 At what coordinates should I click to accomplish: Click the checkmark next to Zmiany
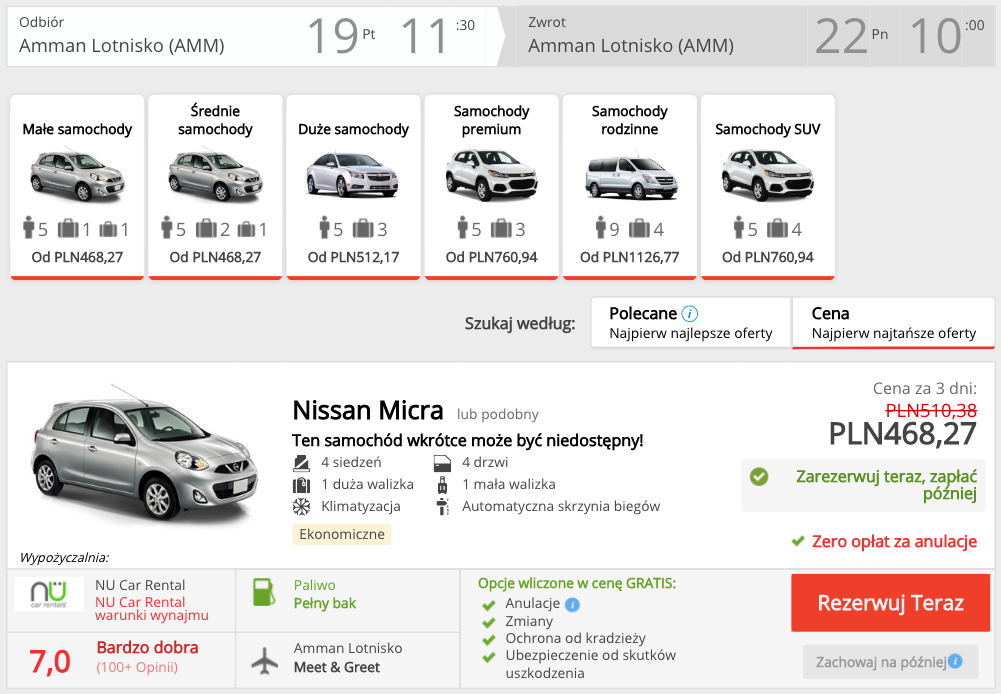pos(489,622)
